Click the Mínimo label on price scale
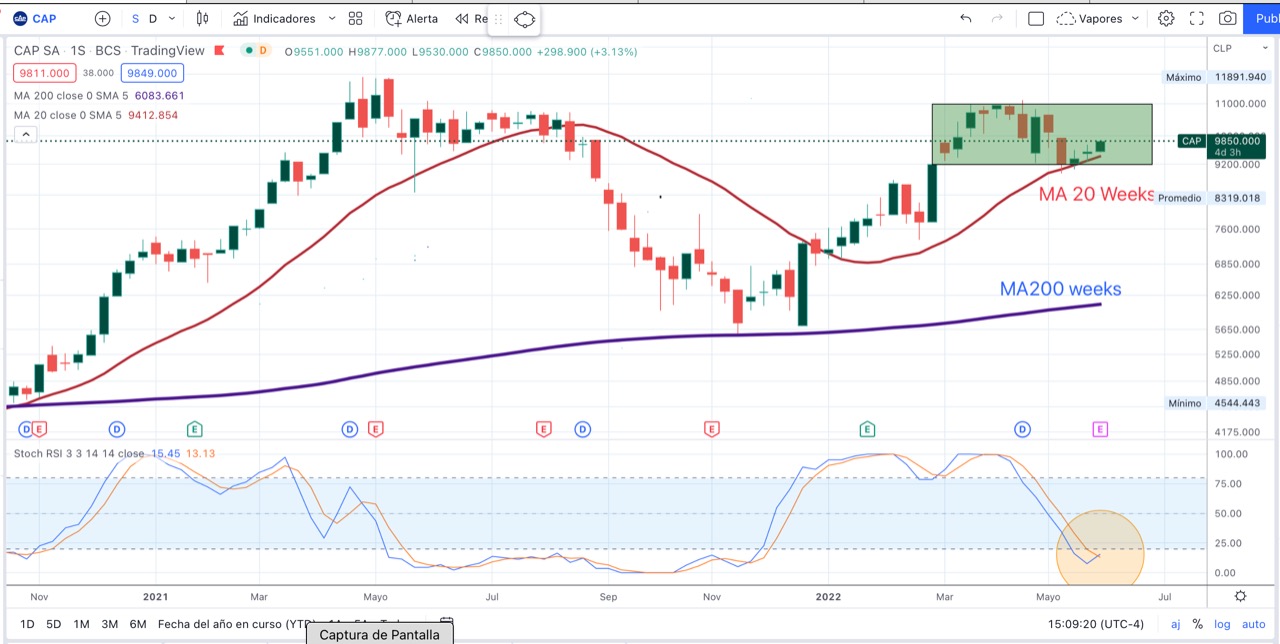1280x644 pixels. coord(1184,404)
